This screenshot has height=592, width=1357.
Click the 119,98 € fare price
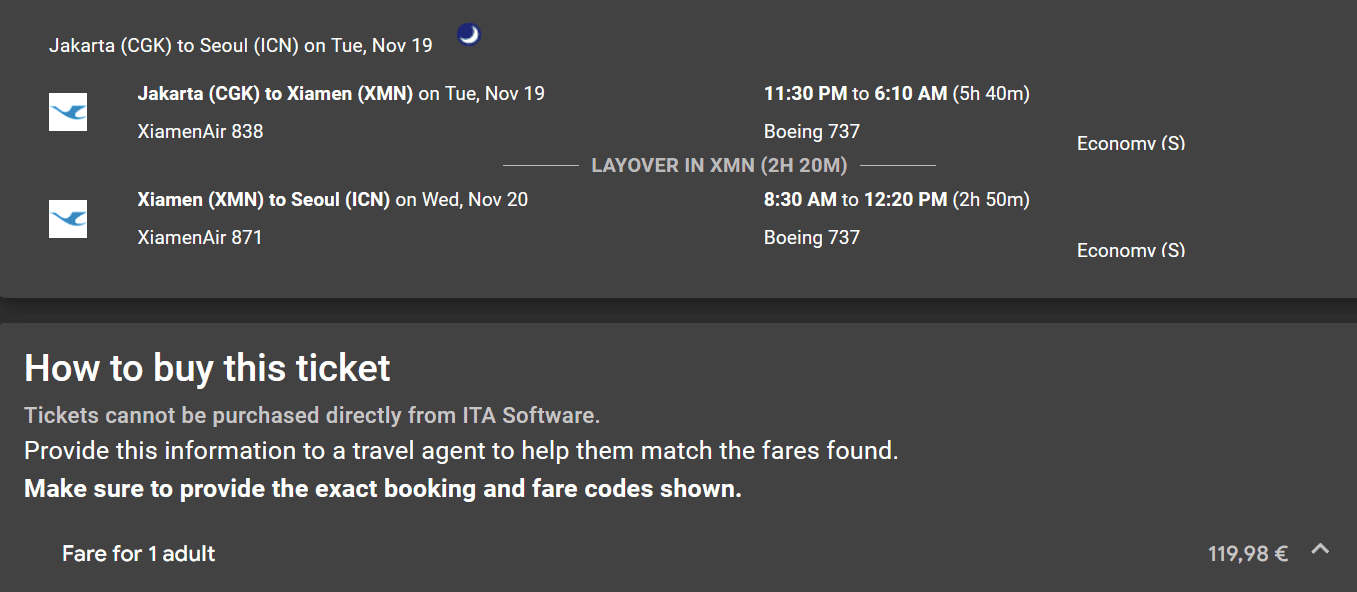[1247, 554]
